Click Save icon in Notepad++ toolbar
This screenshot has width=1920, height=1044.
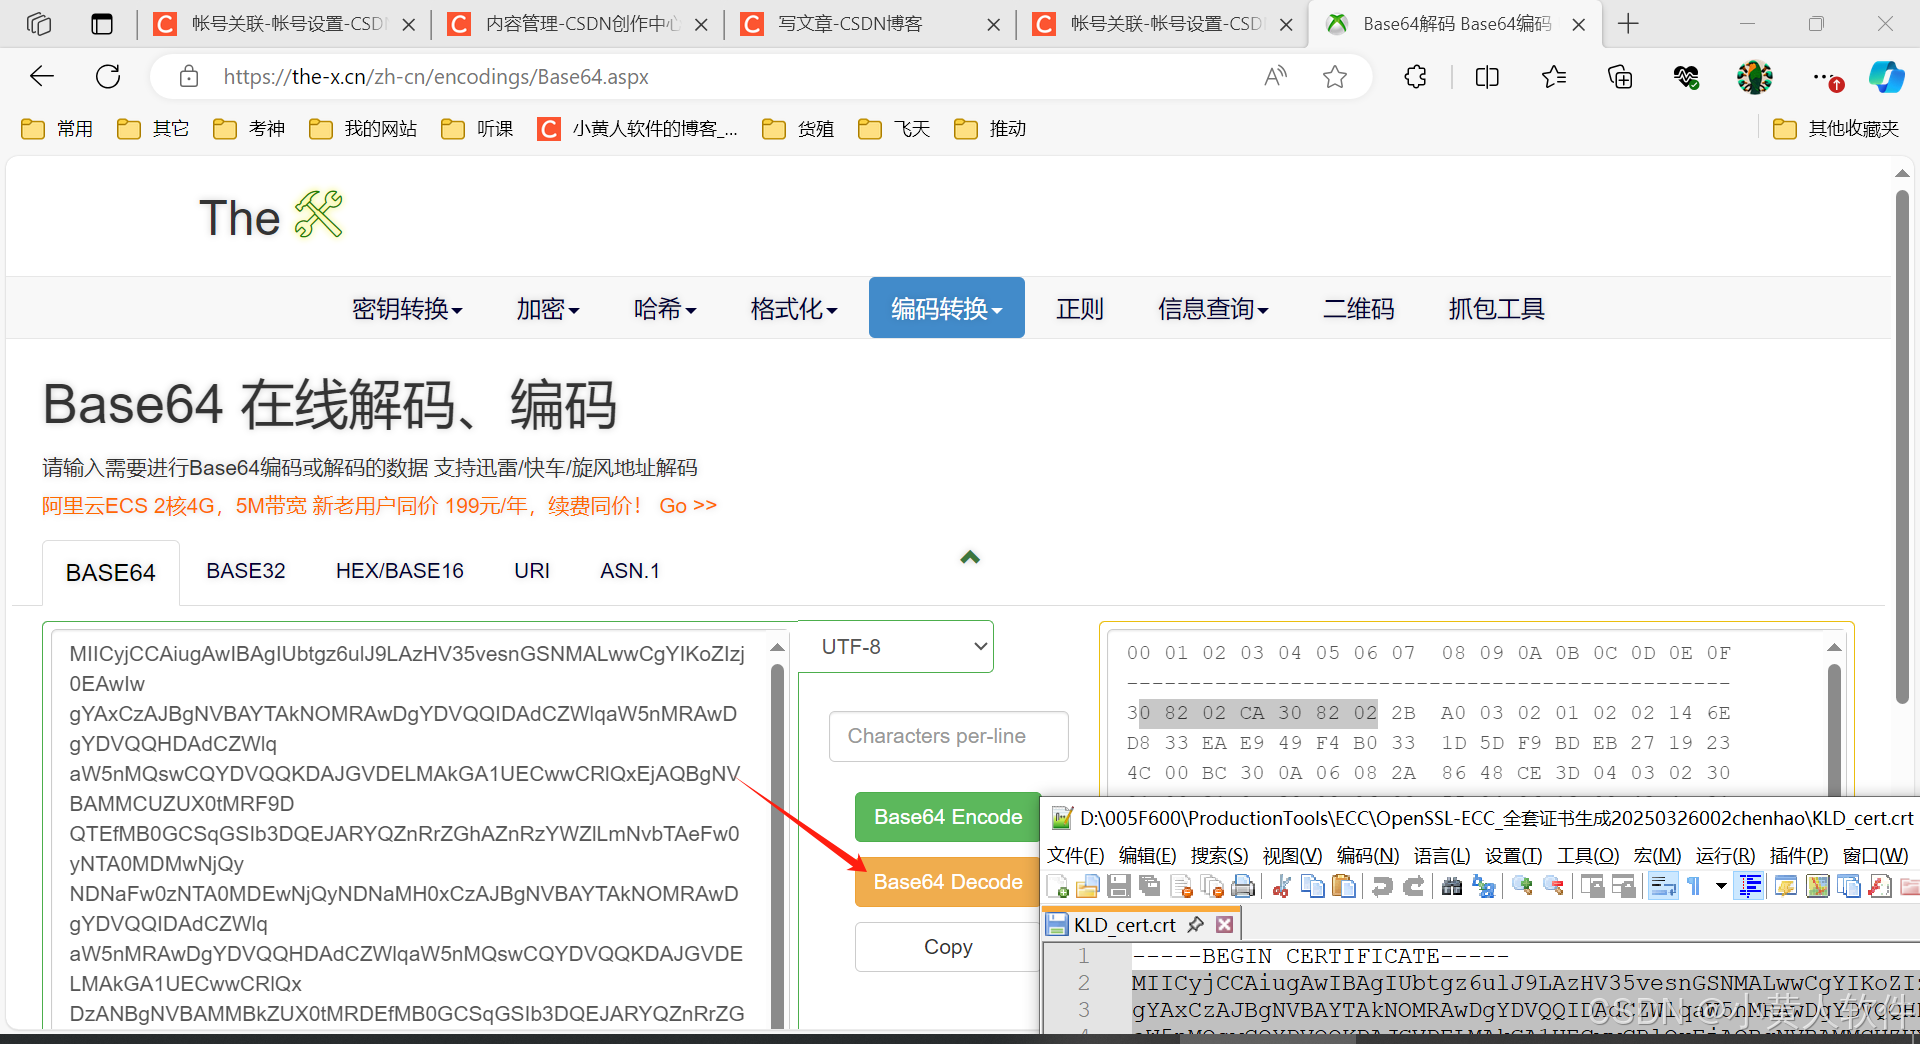(1119, 886)
